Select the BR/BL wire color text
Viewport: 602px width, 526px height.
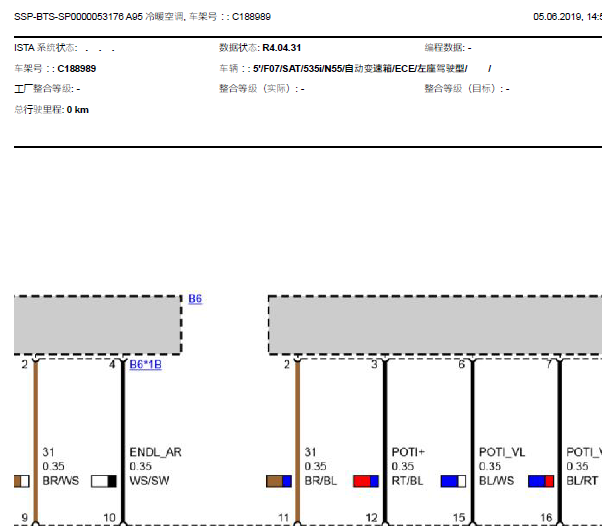click(x=321, y=481)
